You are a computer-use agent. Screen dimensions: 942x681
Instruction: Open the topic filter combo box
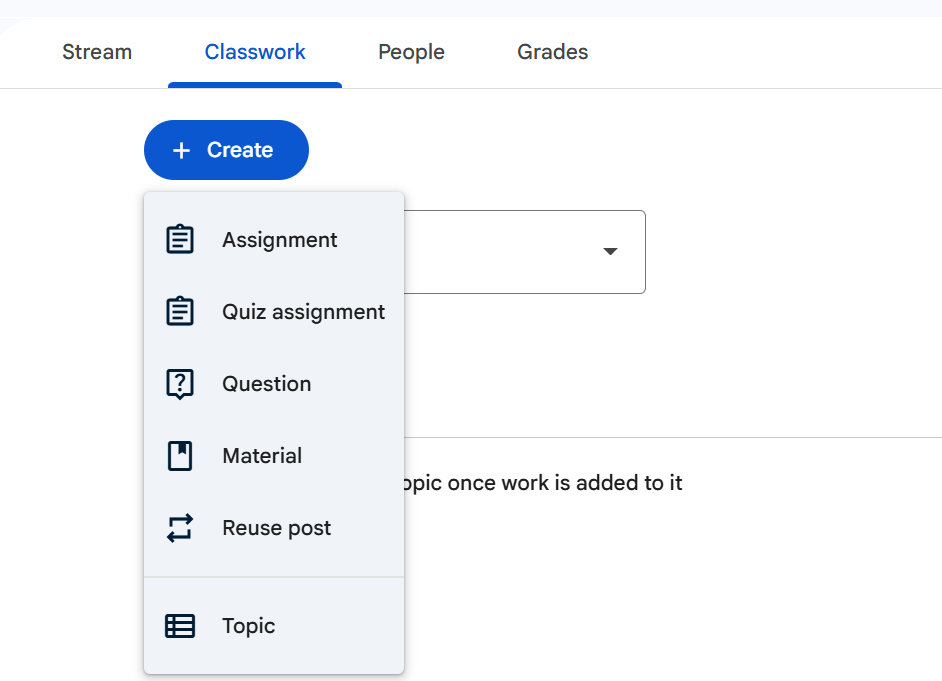click(x=520, y=251)
